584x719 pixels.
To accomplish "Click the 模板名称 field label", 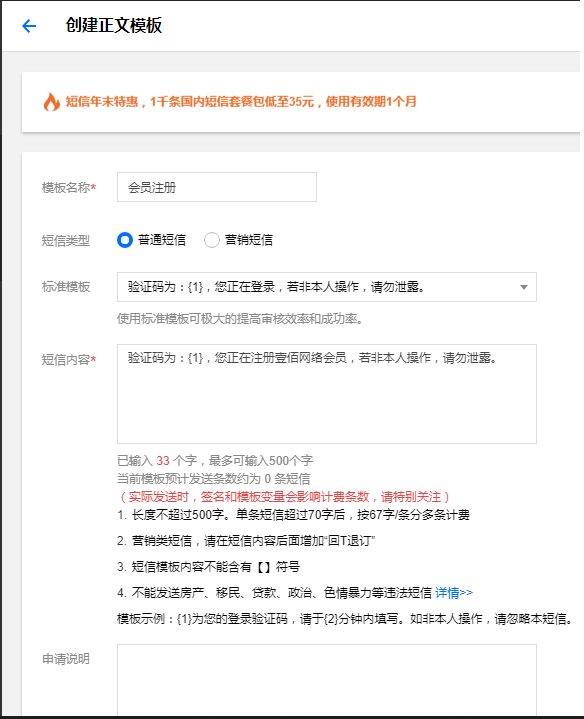I will click(69, 188).
